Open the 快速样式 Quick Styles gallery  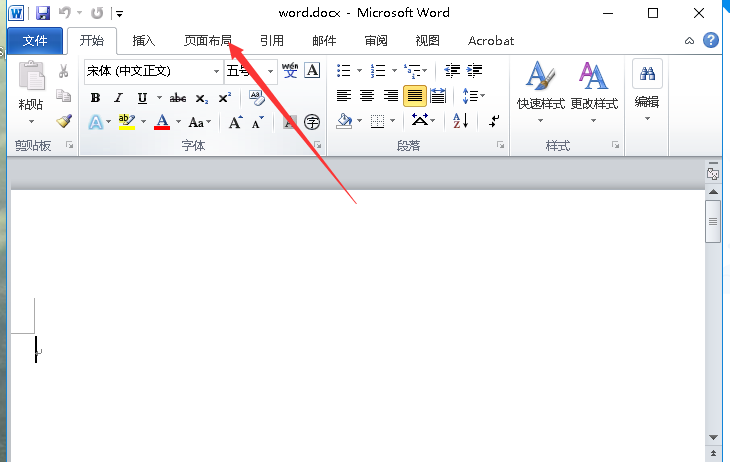(541, 91)
